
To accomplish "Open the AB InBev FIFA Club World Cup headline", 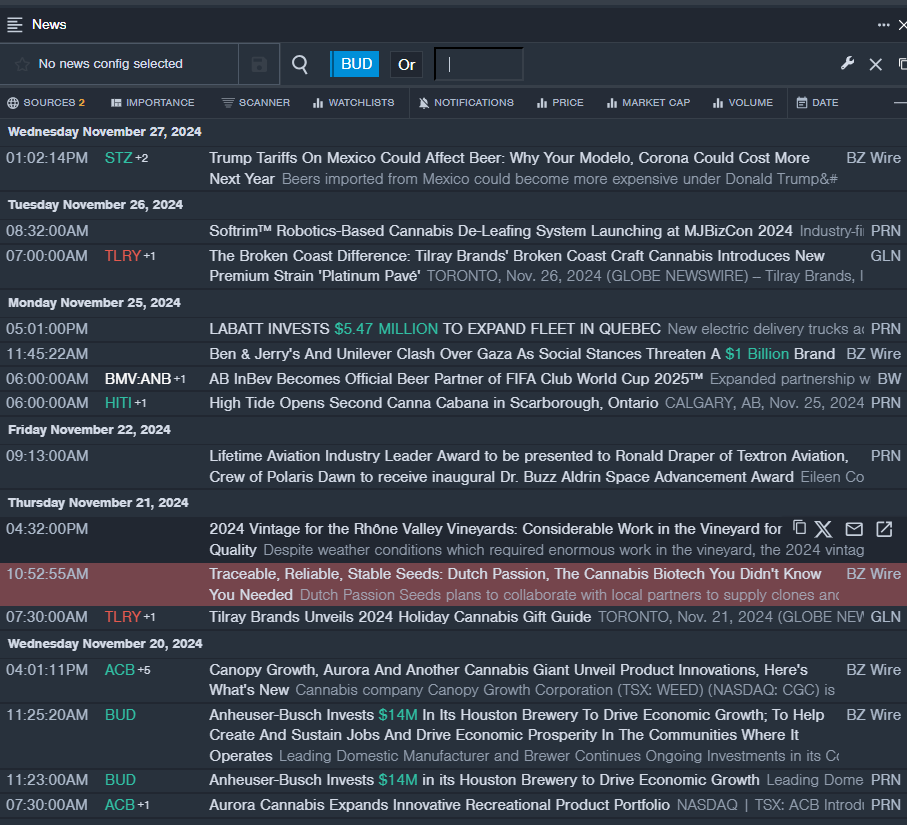I will [x=456, y=378].
